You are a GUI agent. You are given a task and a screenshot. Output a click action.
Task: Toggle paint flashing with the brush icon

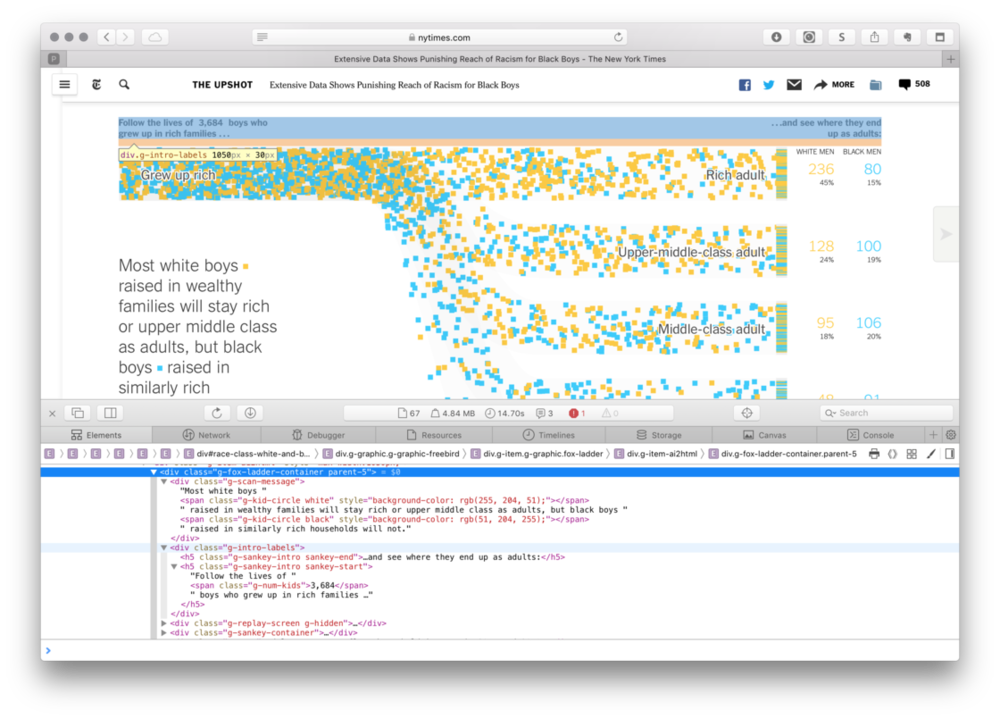pyautogui.click(x=931, y=454)
